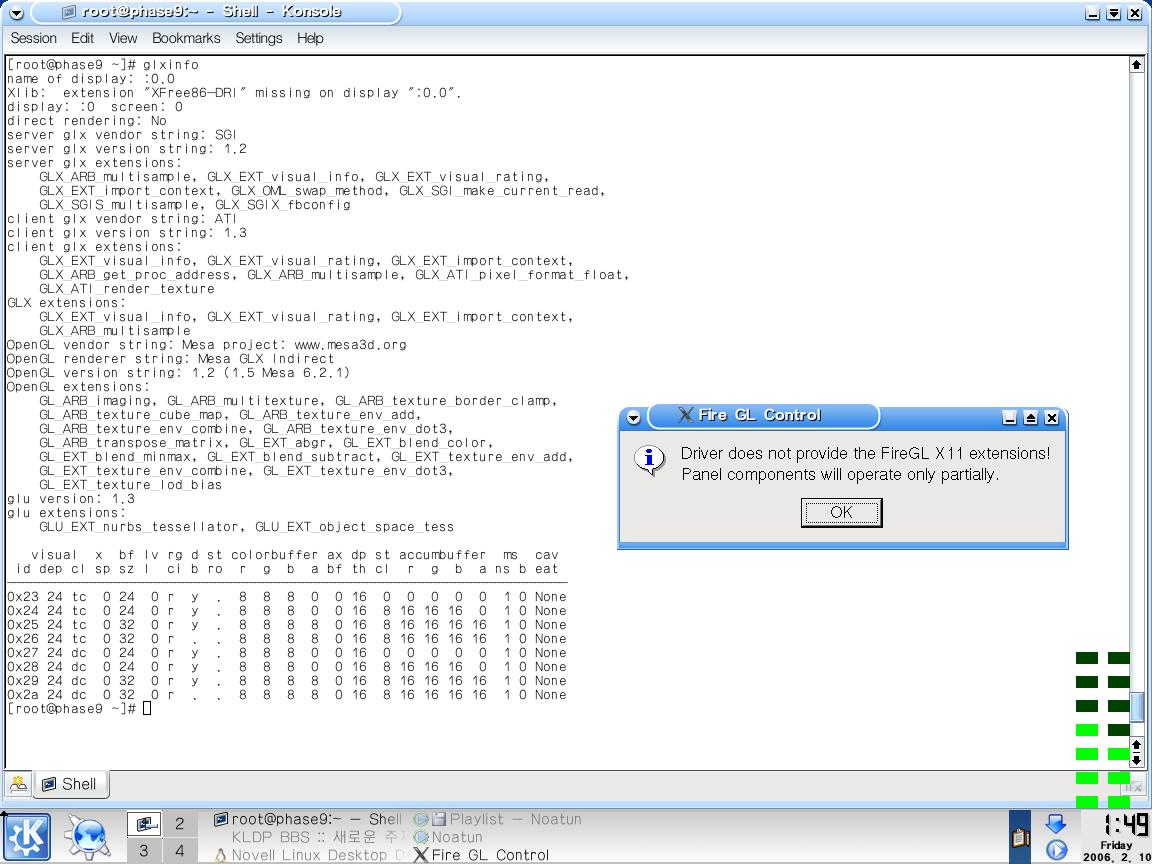Click 'Driver does not provide' dialog message
Viewport: 1152px width, 864px height.
[865, 464]
